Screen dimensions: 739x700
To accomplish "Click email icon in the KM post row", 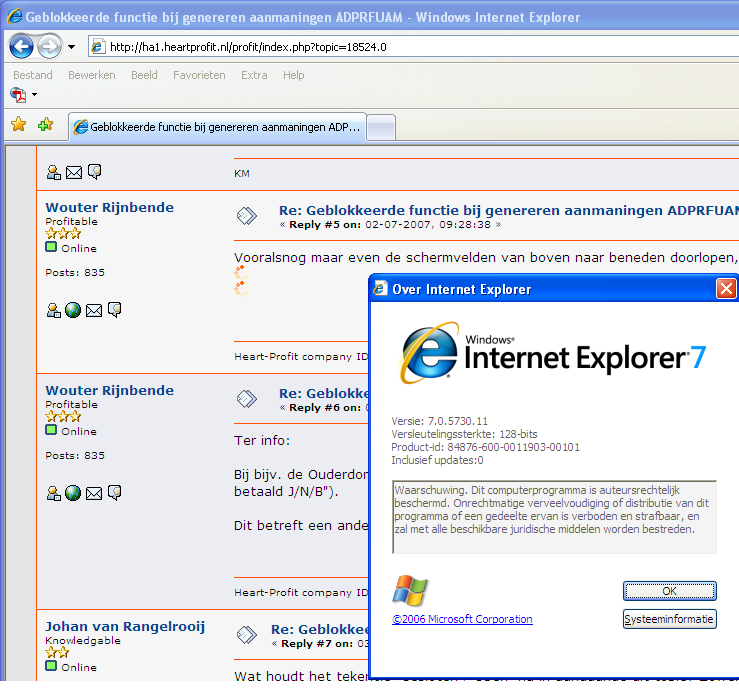I will 74,173.
